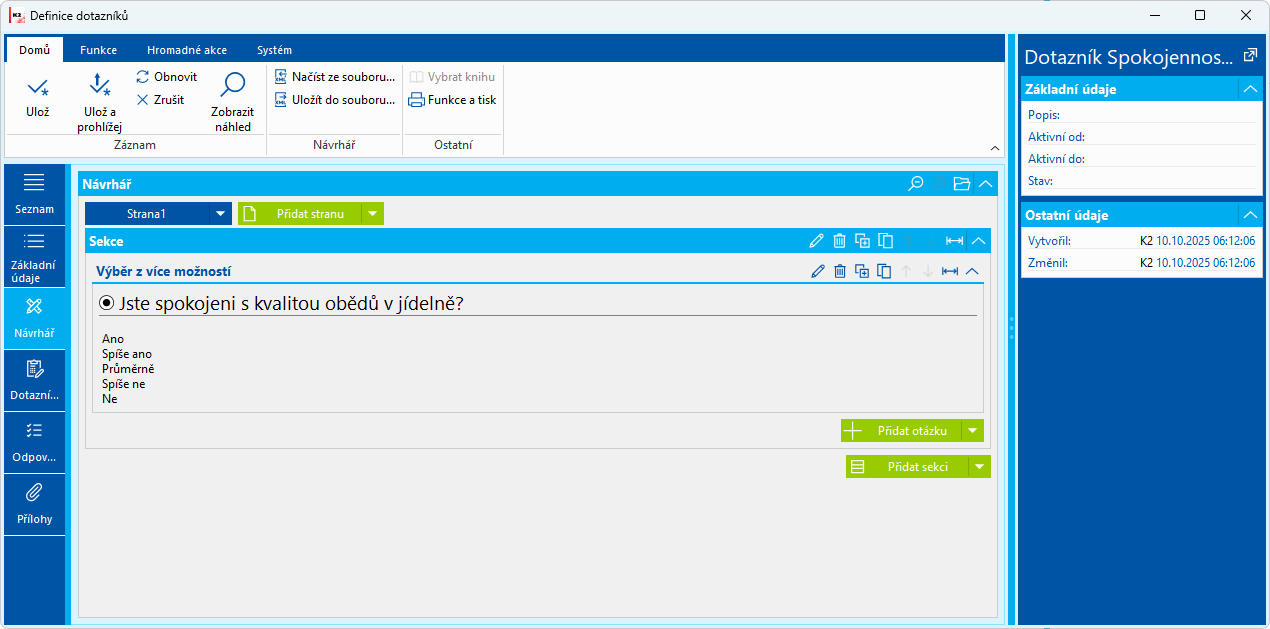Collapse the Základní údaje right panel

(x=1250, y=89)
